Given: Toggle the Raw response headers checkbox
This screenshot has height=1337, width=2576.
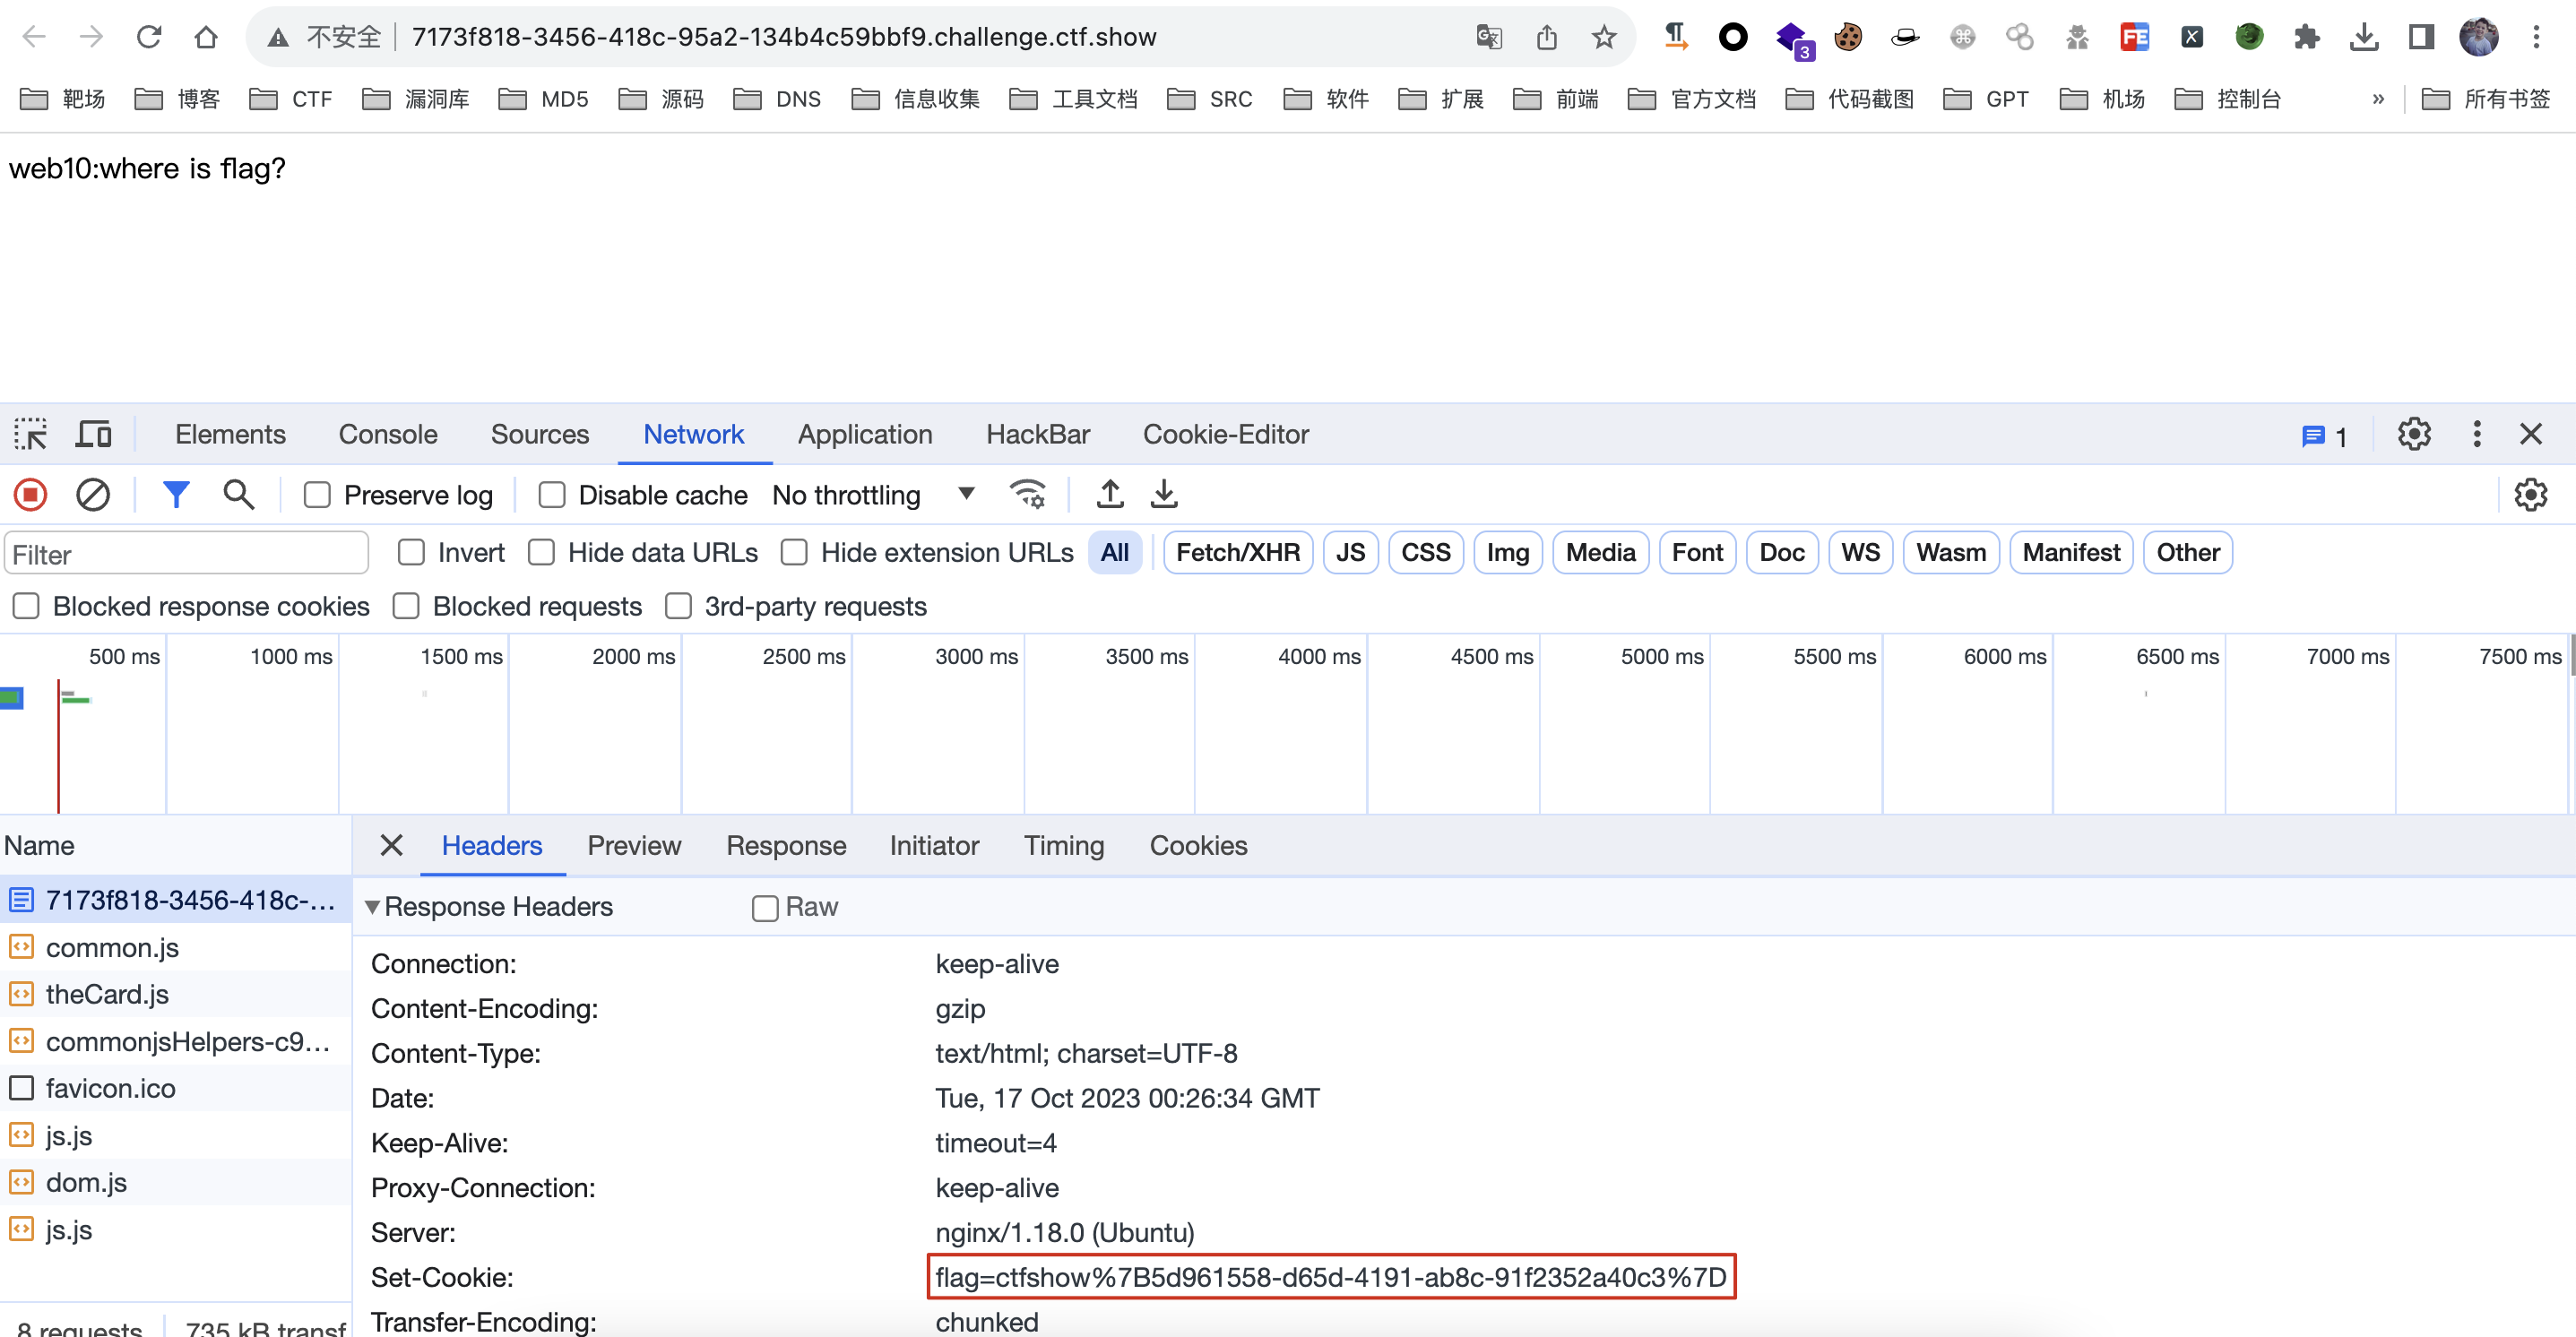Looking at the screenshot, I should (x=765, y=908).
